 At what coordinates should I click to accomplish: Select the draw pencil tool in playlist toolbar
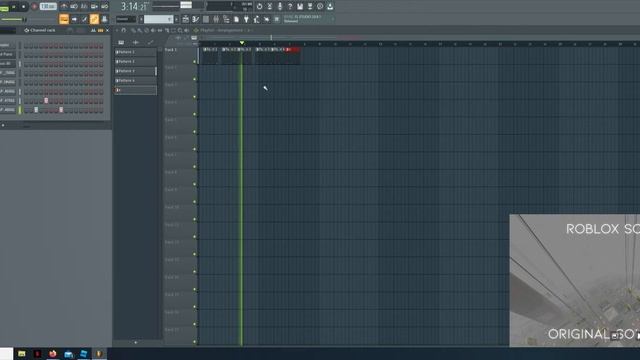133,30
